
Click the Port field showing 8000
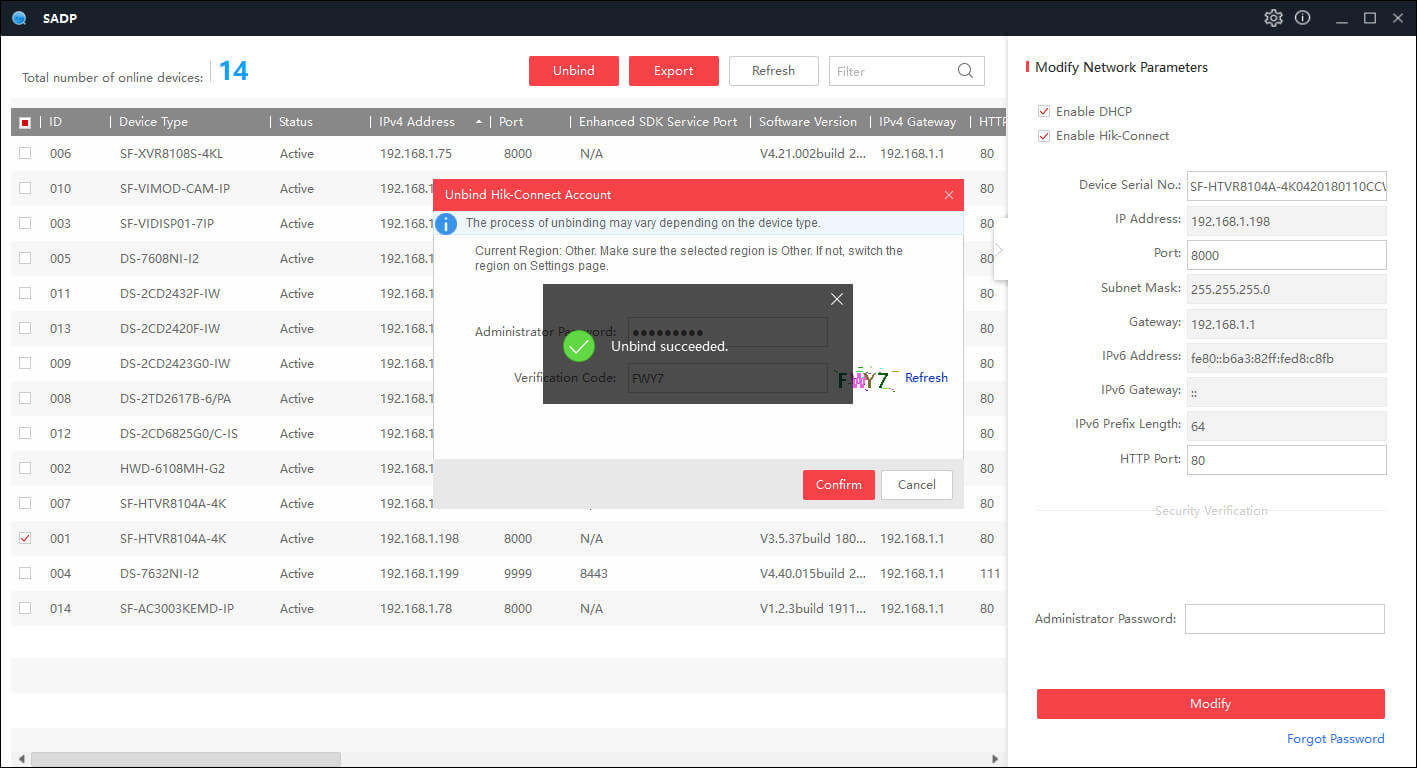1286,255
